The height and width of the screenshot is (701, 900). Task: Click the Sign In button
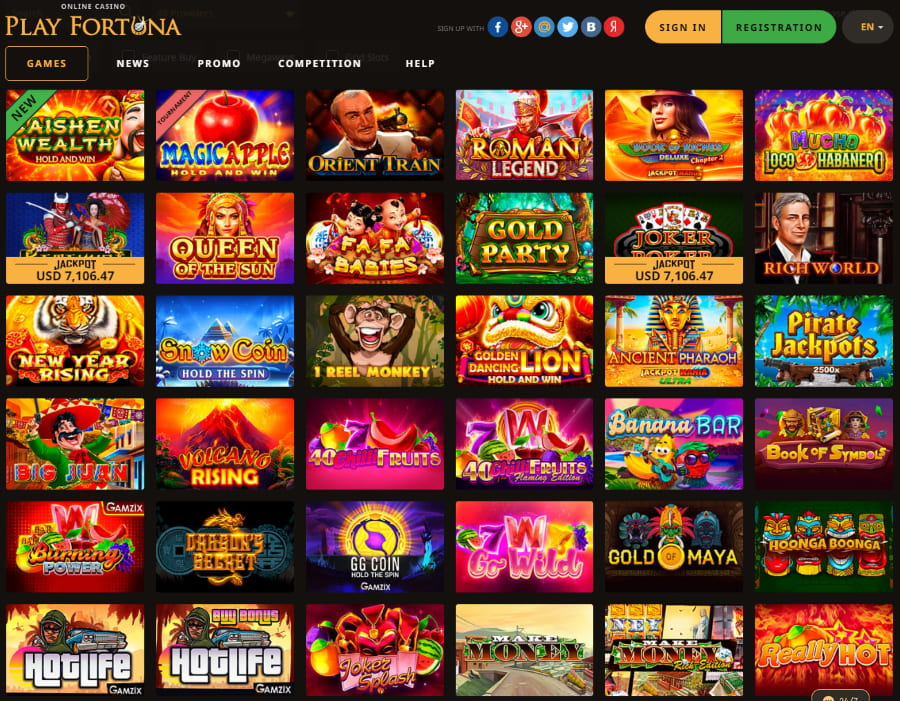(682, 27)
